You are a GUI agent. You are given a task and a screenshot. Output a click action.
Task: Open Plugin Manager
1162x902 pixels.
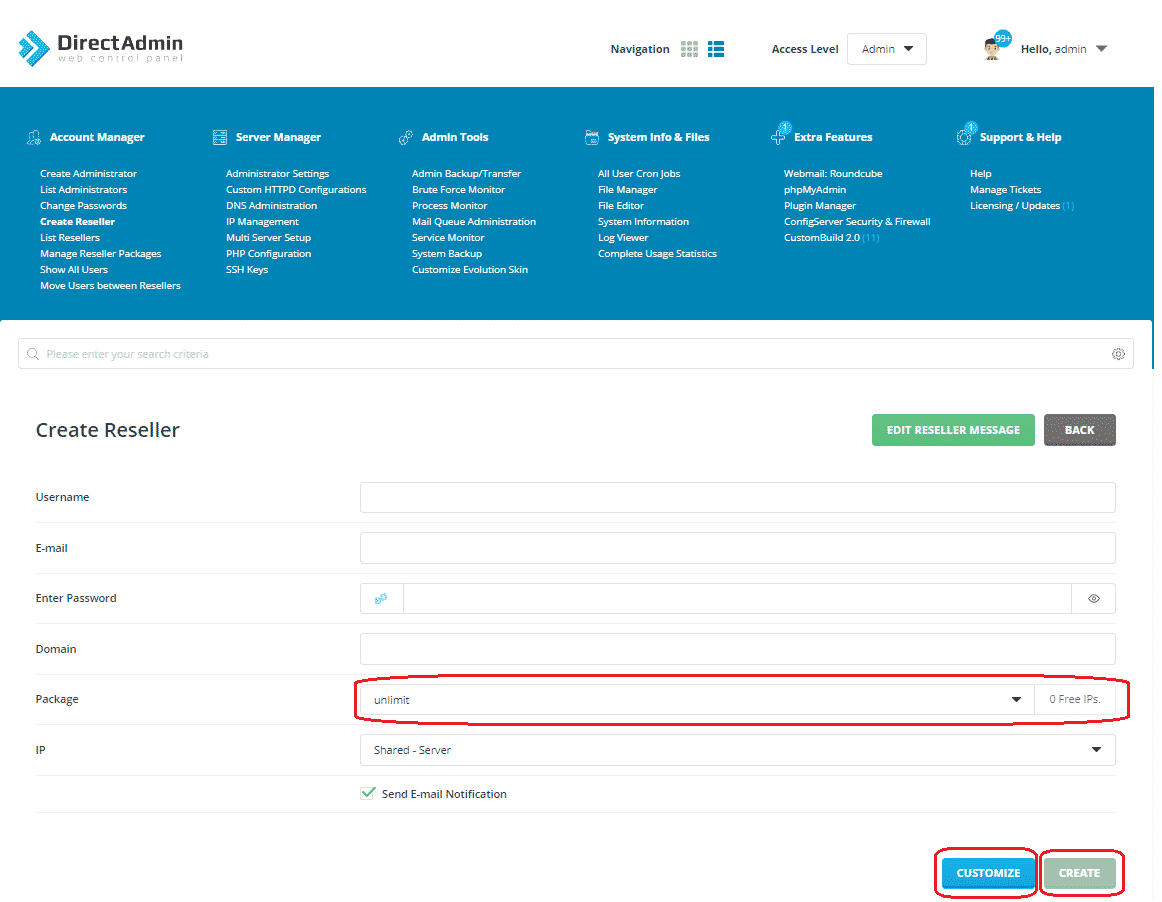pyautogui.click(x=820, y=206)
